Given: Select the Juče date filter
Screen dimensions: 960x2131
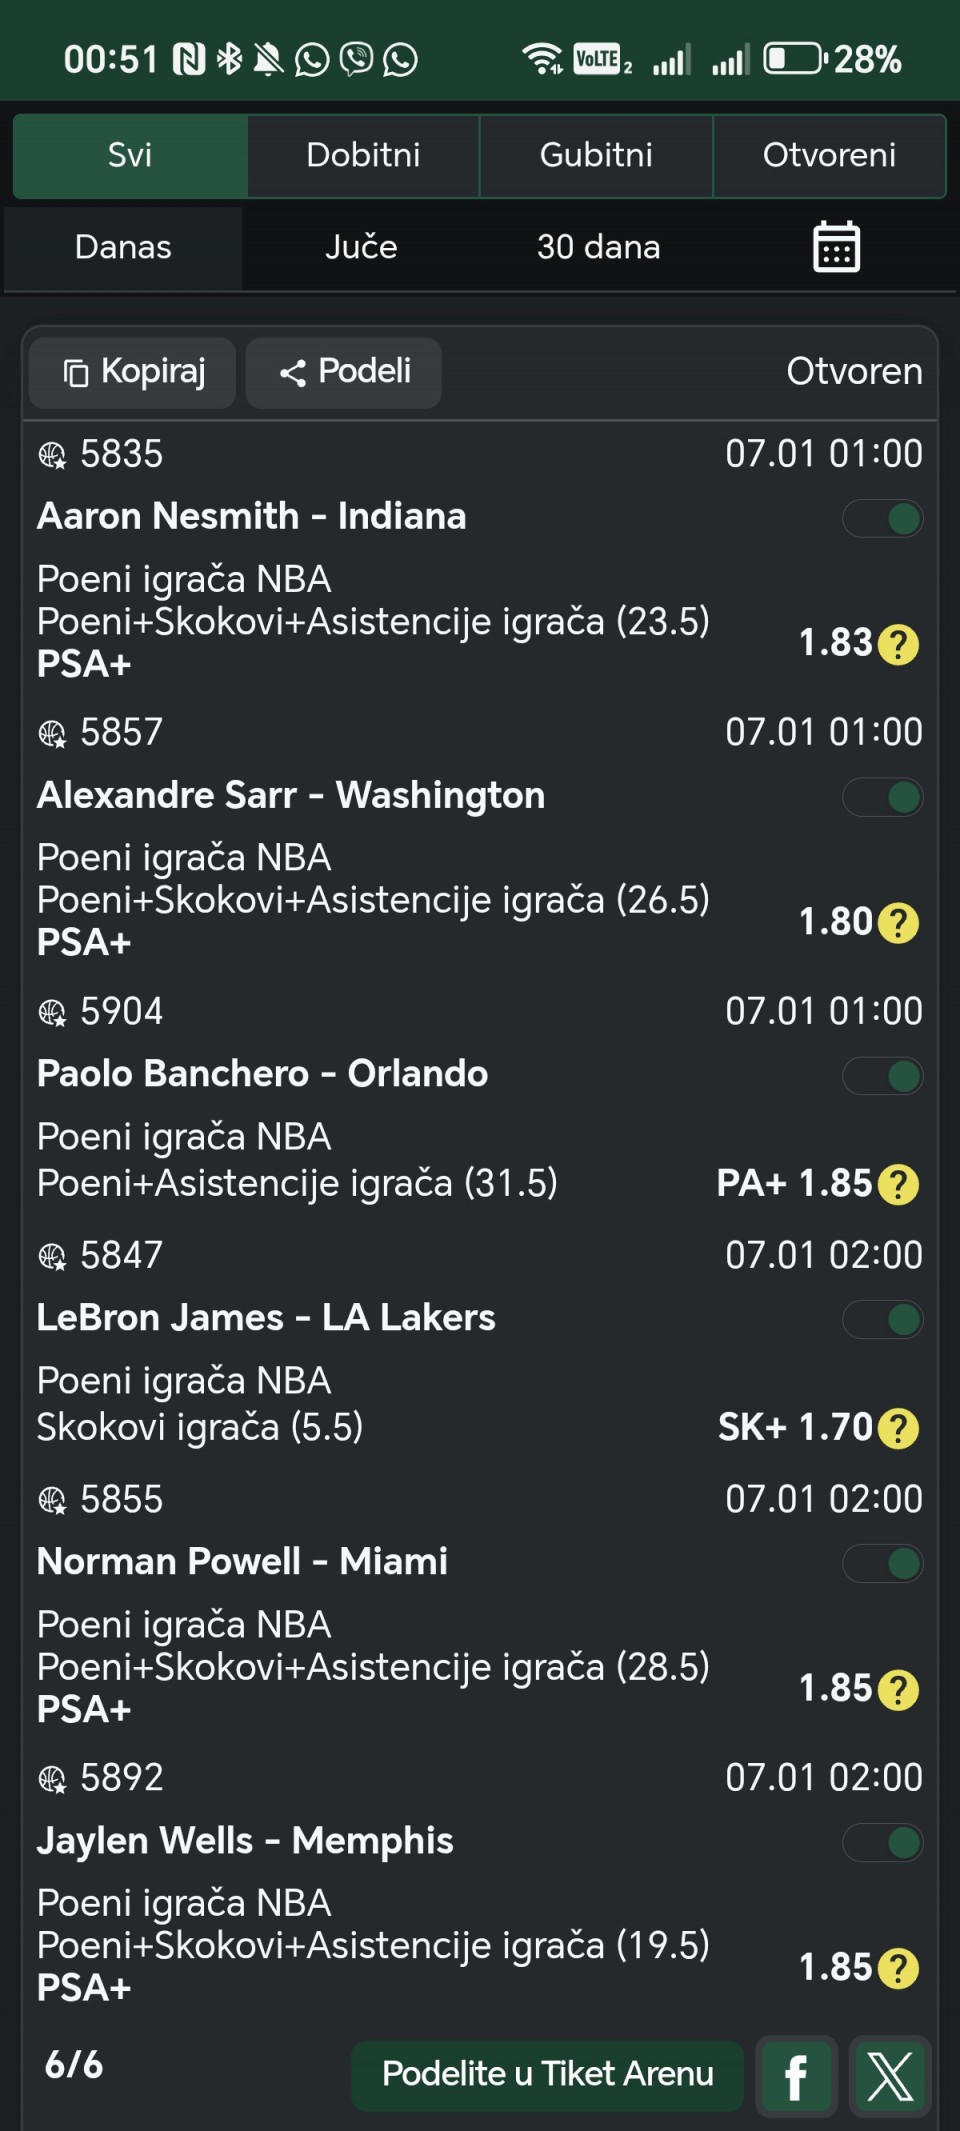Looking at the screenshot, I should pos(361,247).
